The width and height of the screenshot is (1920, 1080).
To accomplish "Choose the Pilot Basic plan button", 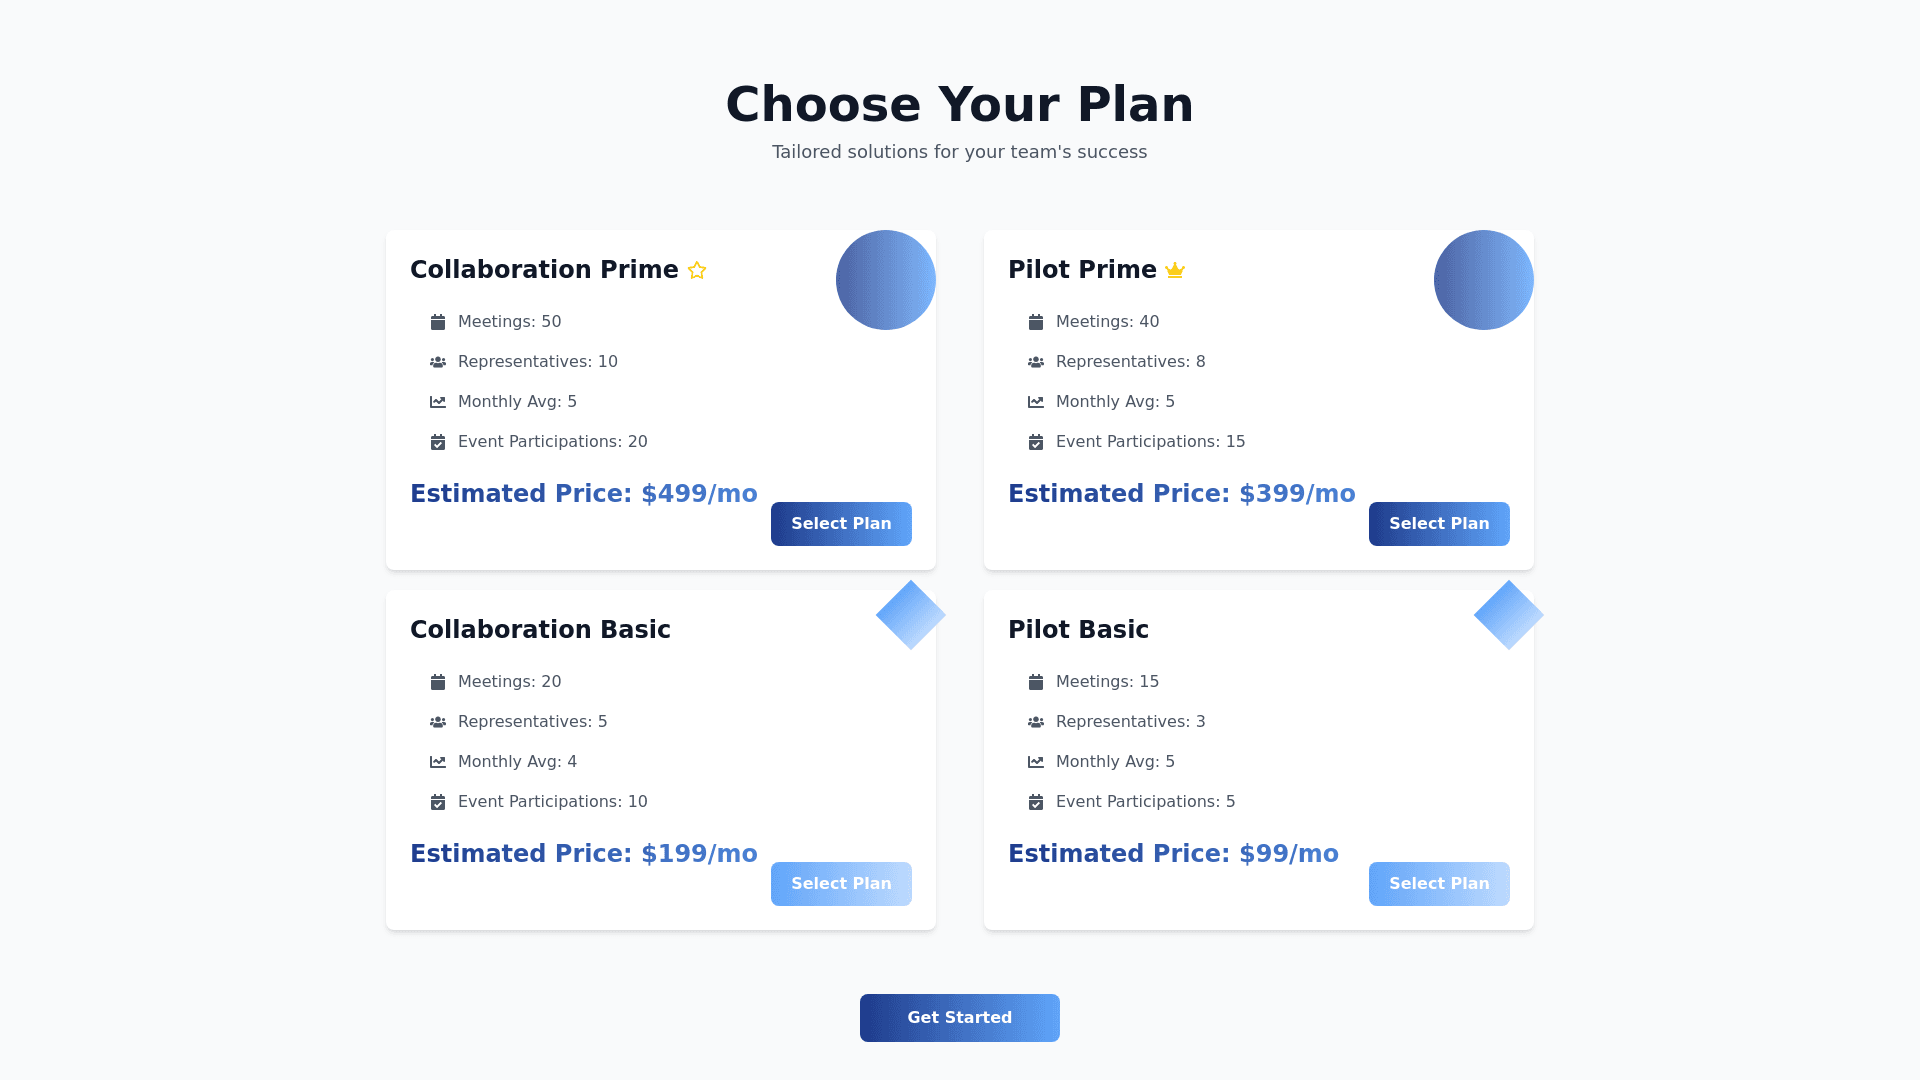I will point(1439,884).
